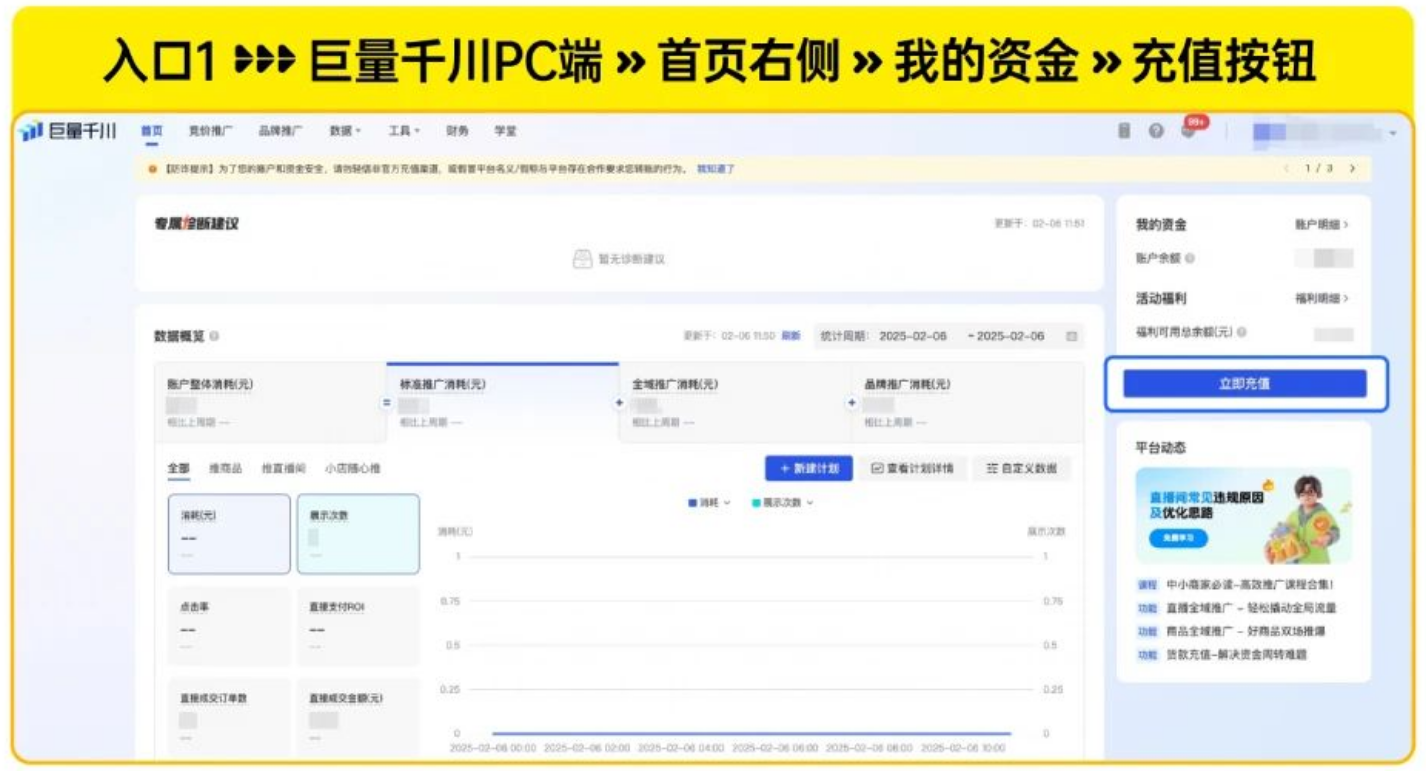This screenshot has height=771, width=1426.
Task: Go to the previous notice with the left arrow
Action: coord(1287,168)
